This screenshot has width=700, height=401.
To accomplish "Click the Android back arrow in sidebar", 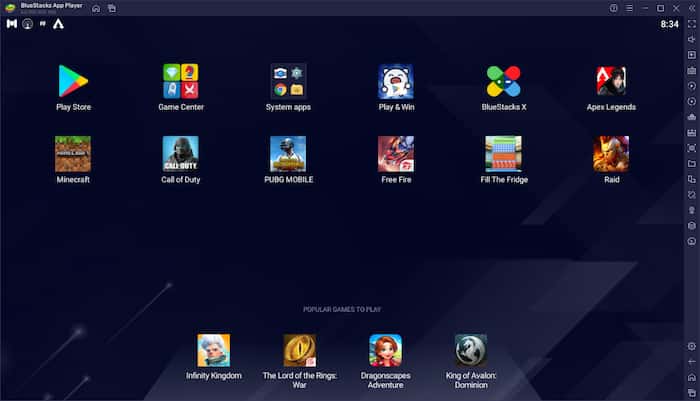I will pos(692,362).
